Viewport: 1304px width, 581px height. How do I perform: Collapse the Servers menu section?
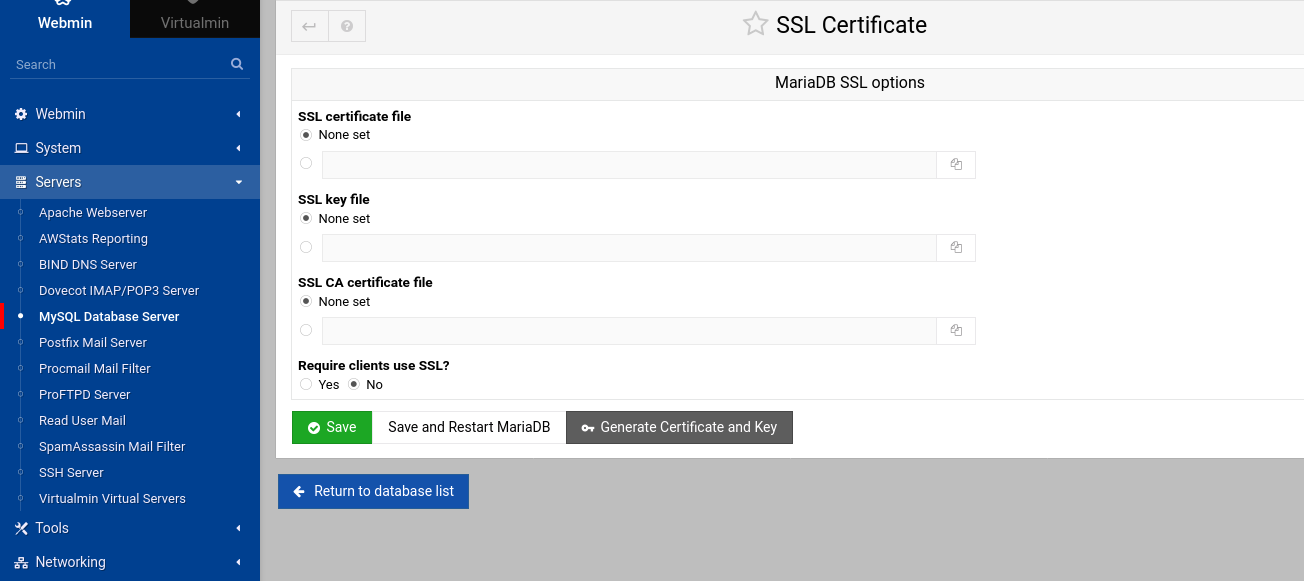coord(130,182)
